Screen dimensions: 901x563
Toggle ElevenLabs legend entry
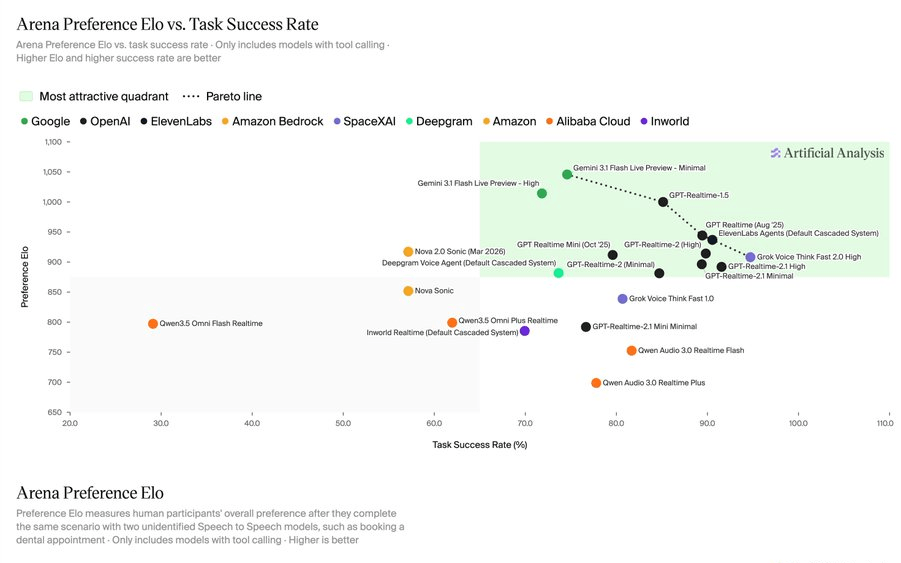pyautogui.click(x=176, y=121)
